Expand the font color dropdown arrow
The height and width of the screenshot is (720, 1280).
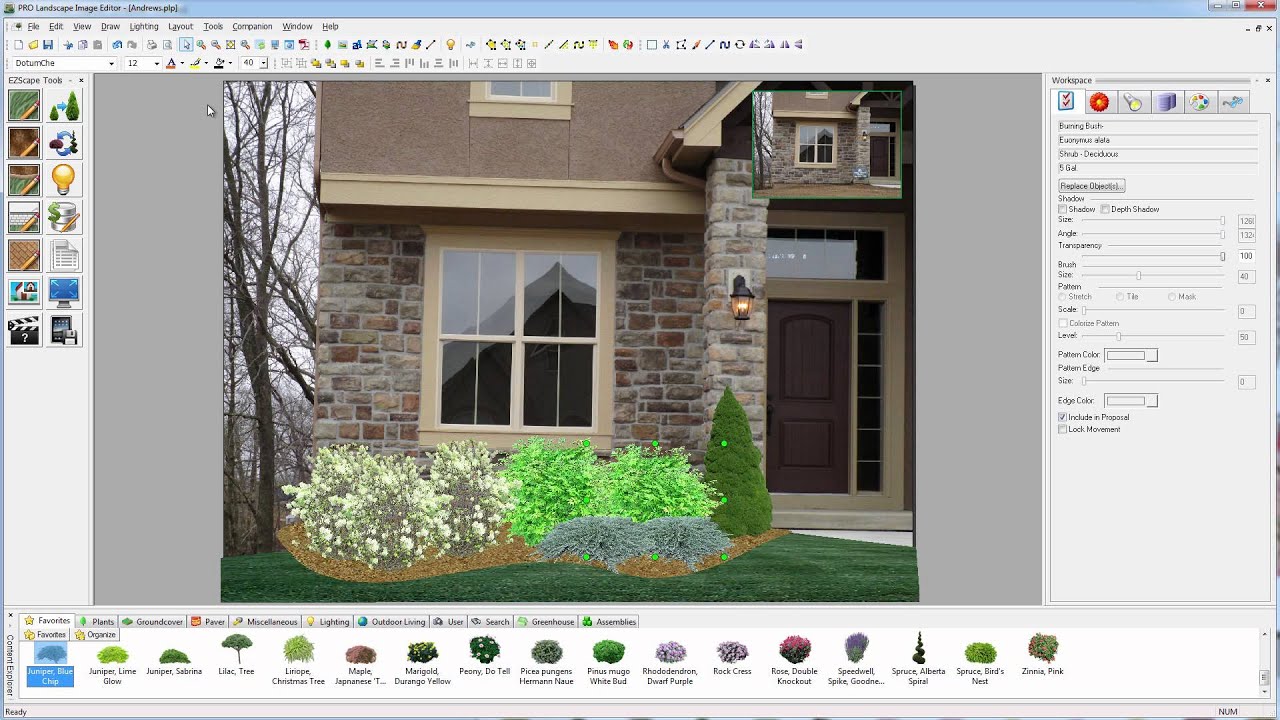click(181, 63)
